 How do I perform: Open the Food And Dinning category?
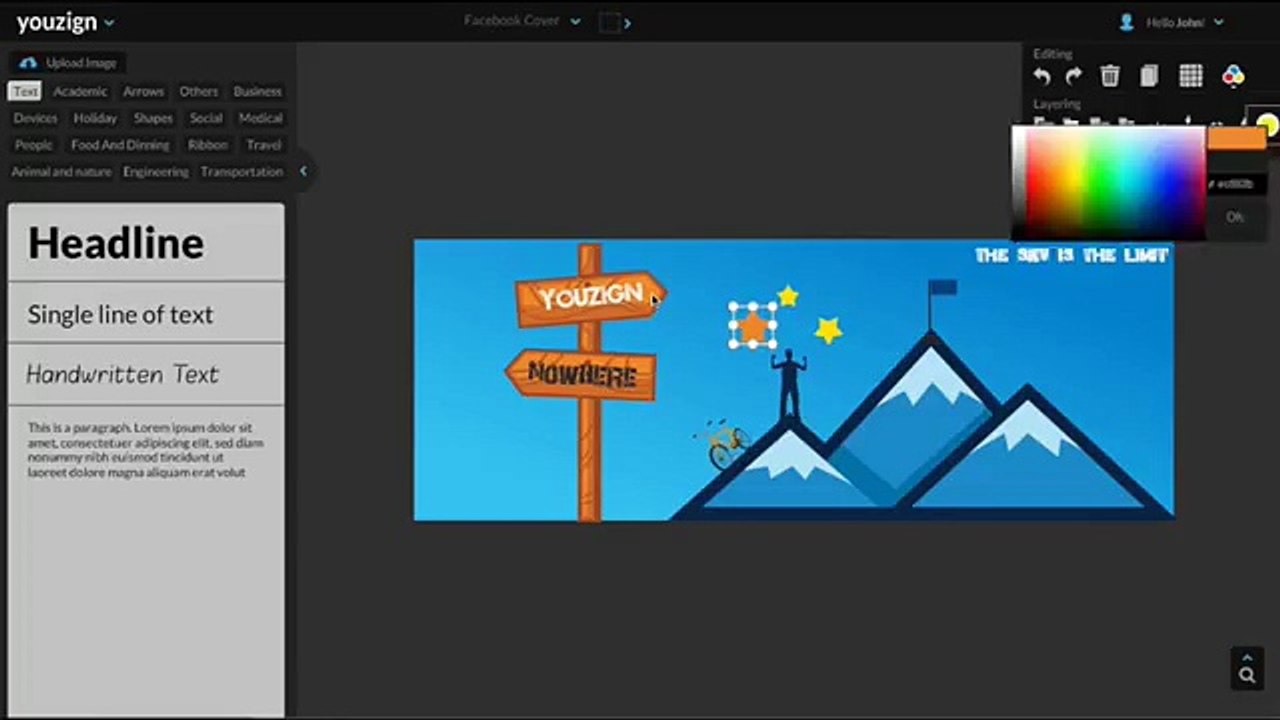coord(120,145)
